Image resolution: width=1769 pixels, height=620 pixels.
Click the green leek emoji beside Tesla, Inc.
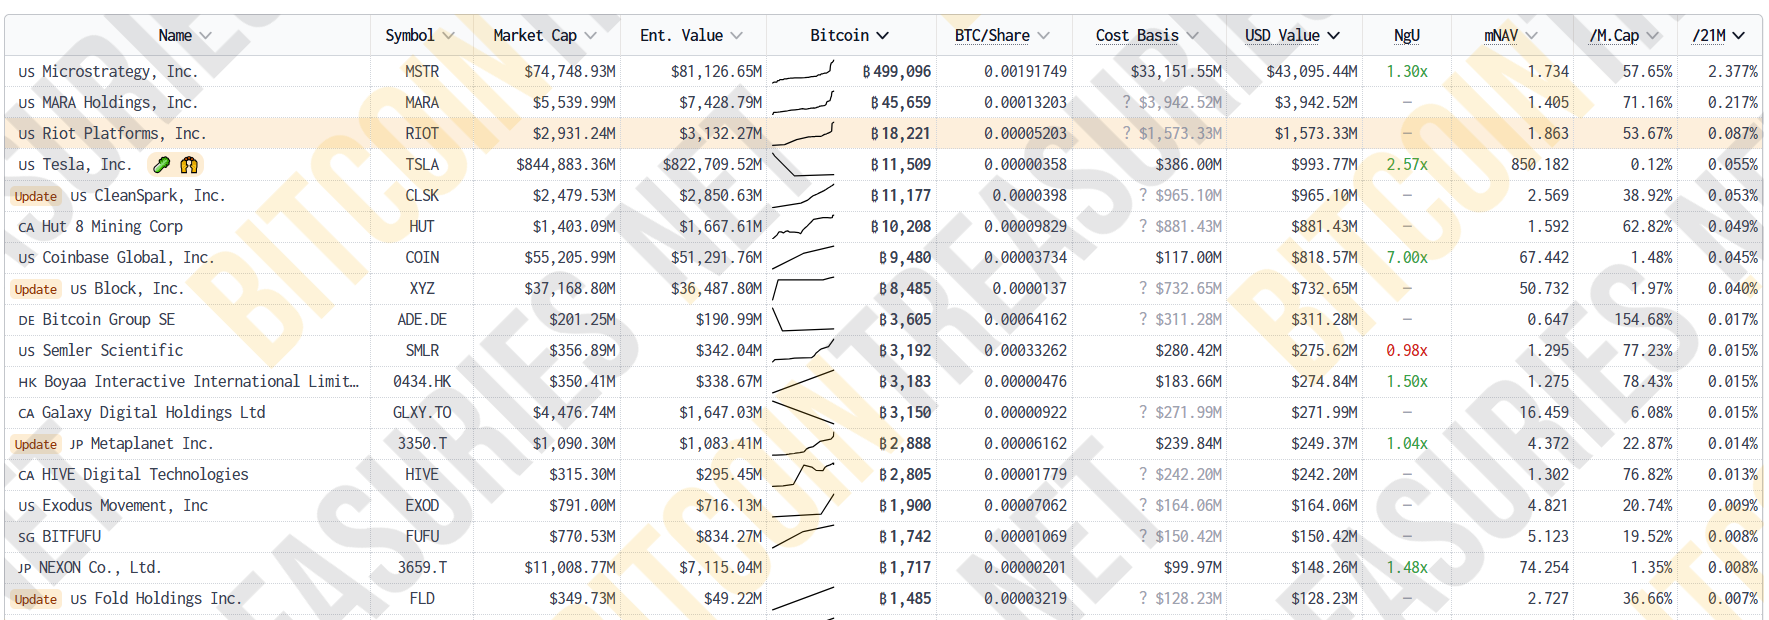click(x=161, y=165)
